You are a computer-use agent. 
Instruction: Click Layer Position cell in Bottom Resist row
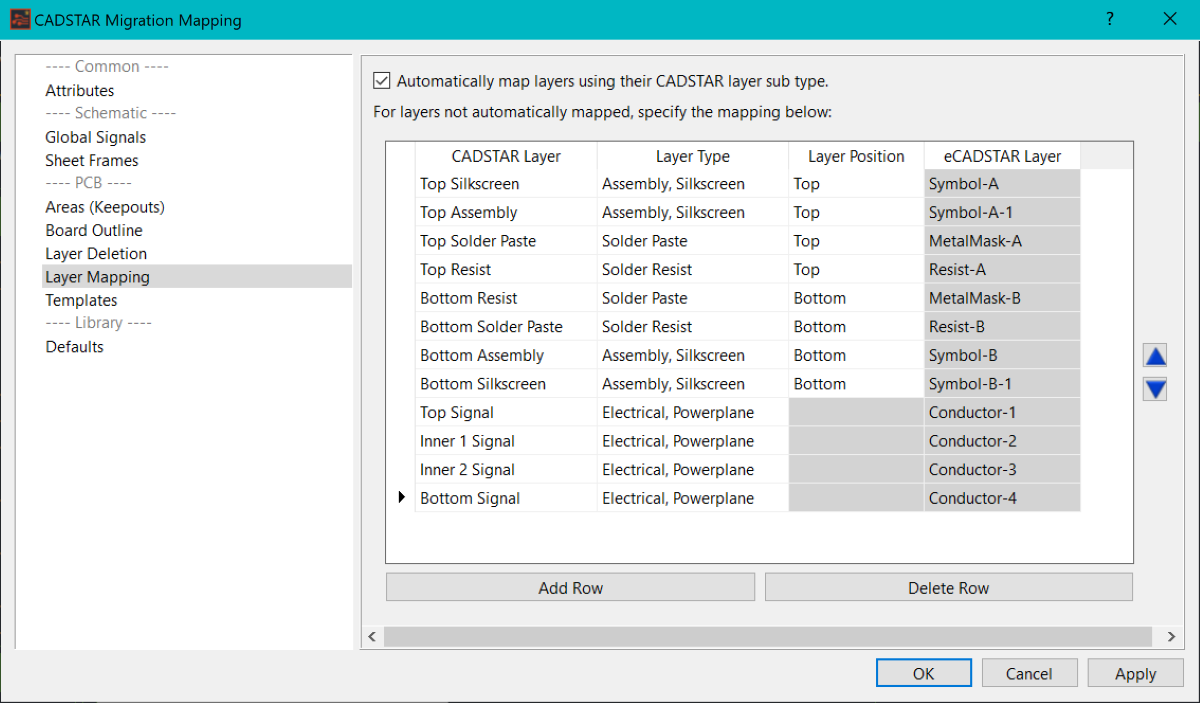coord(856,298)
